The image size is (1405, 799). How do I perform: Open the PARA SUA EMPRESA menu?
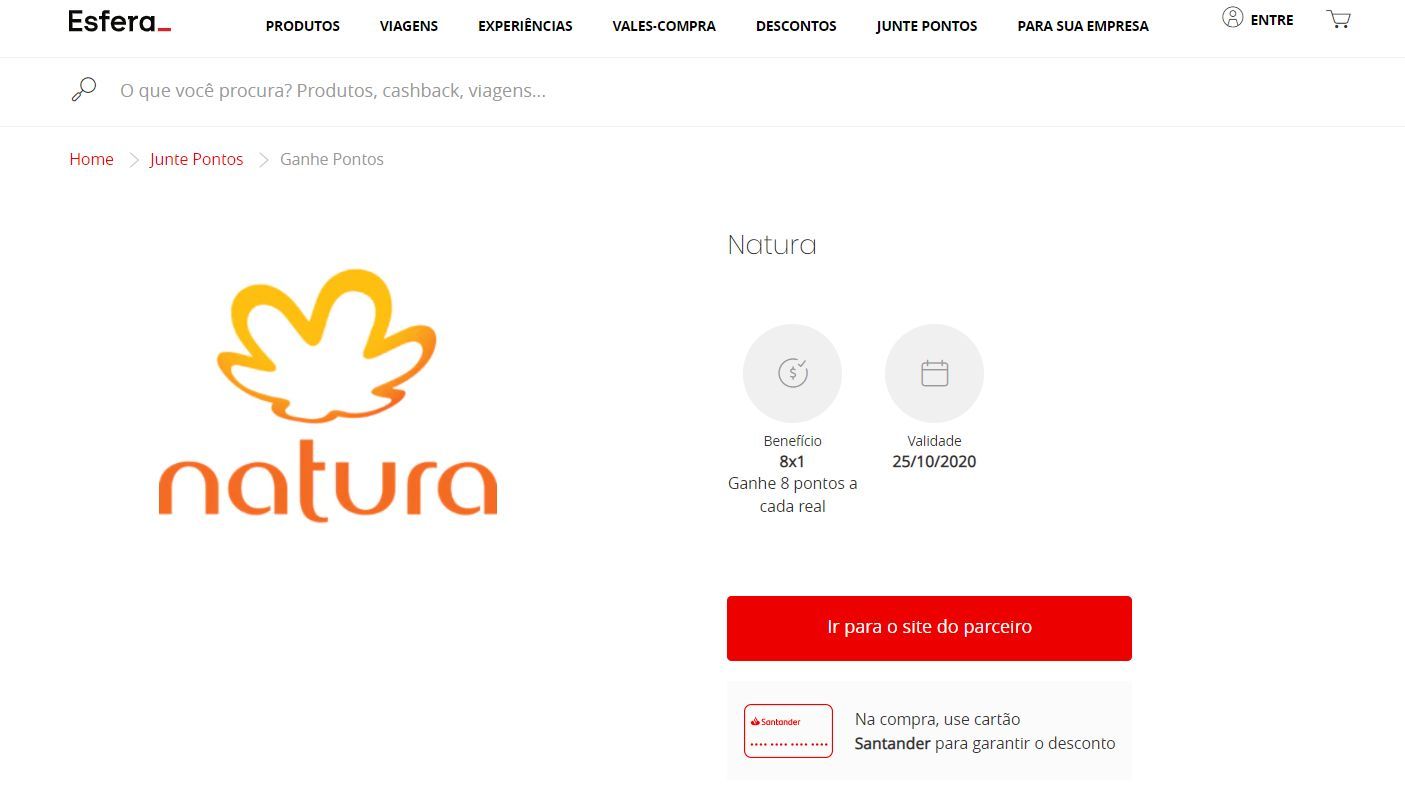coord(1083,26)
